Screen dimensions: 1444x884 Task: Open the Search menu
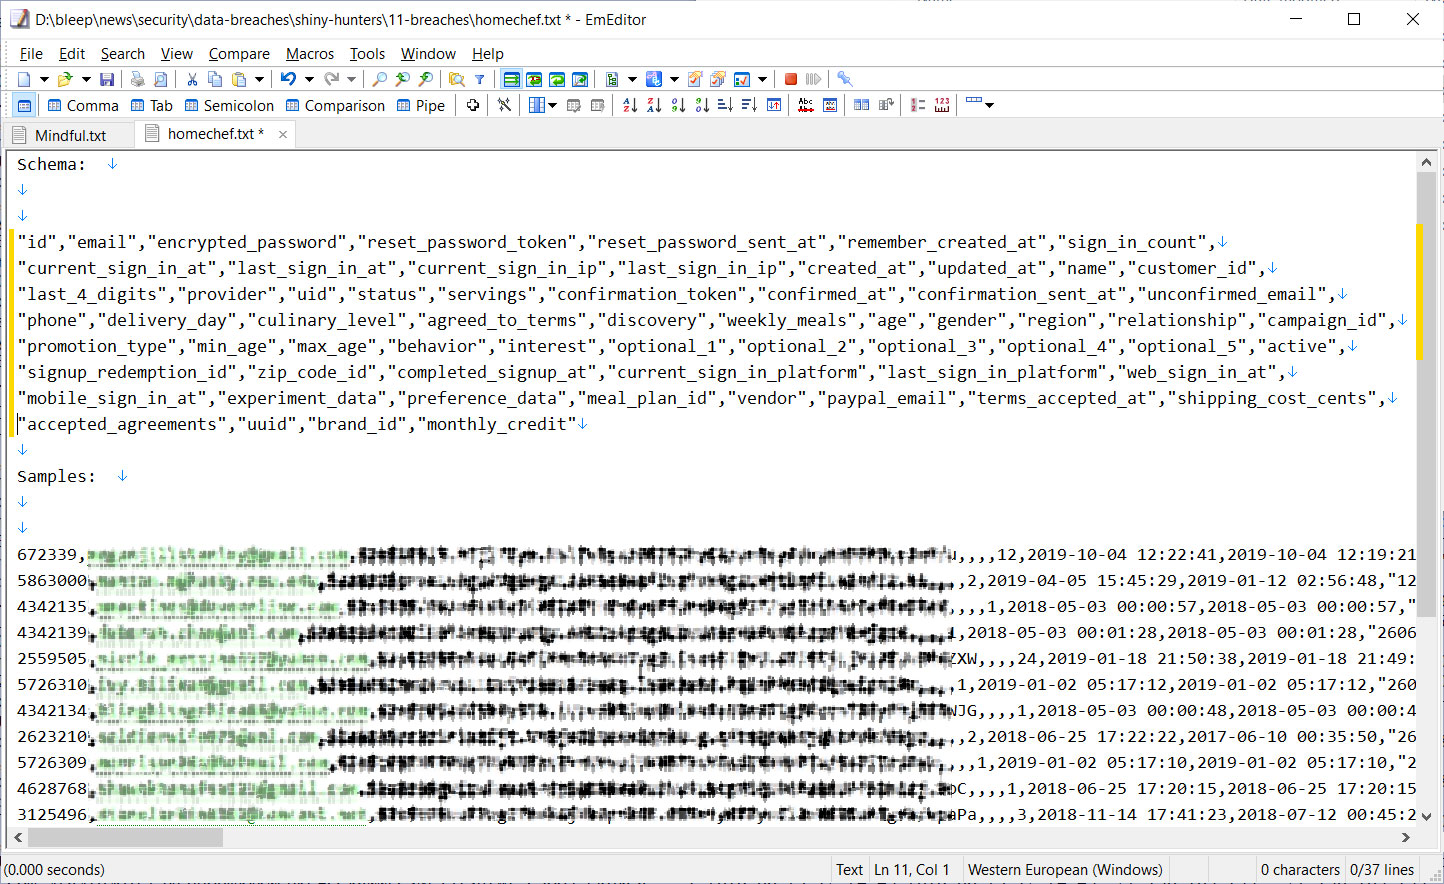tap(122, 53)
